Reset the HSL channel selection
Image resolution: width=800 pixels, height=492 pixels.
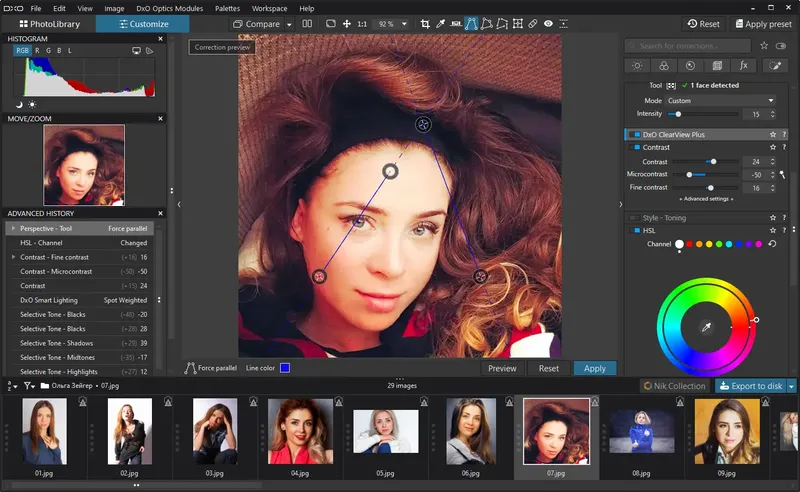point(773,244)
